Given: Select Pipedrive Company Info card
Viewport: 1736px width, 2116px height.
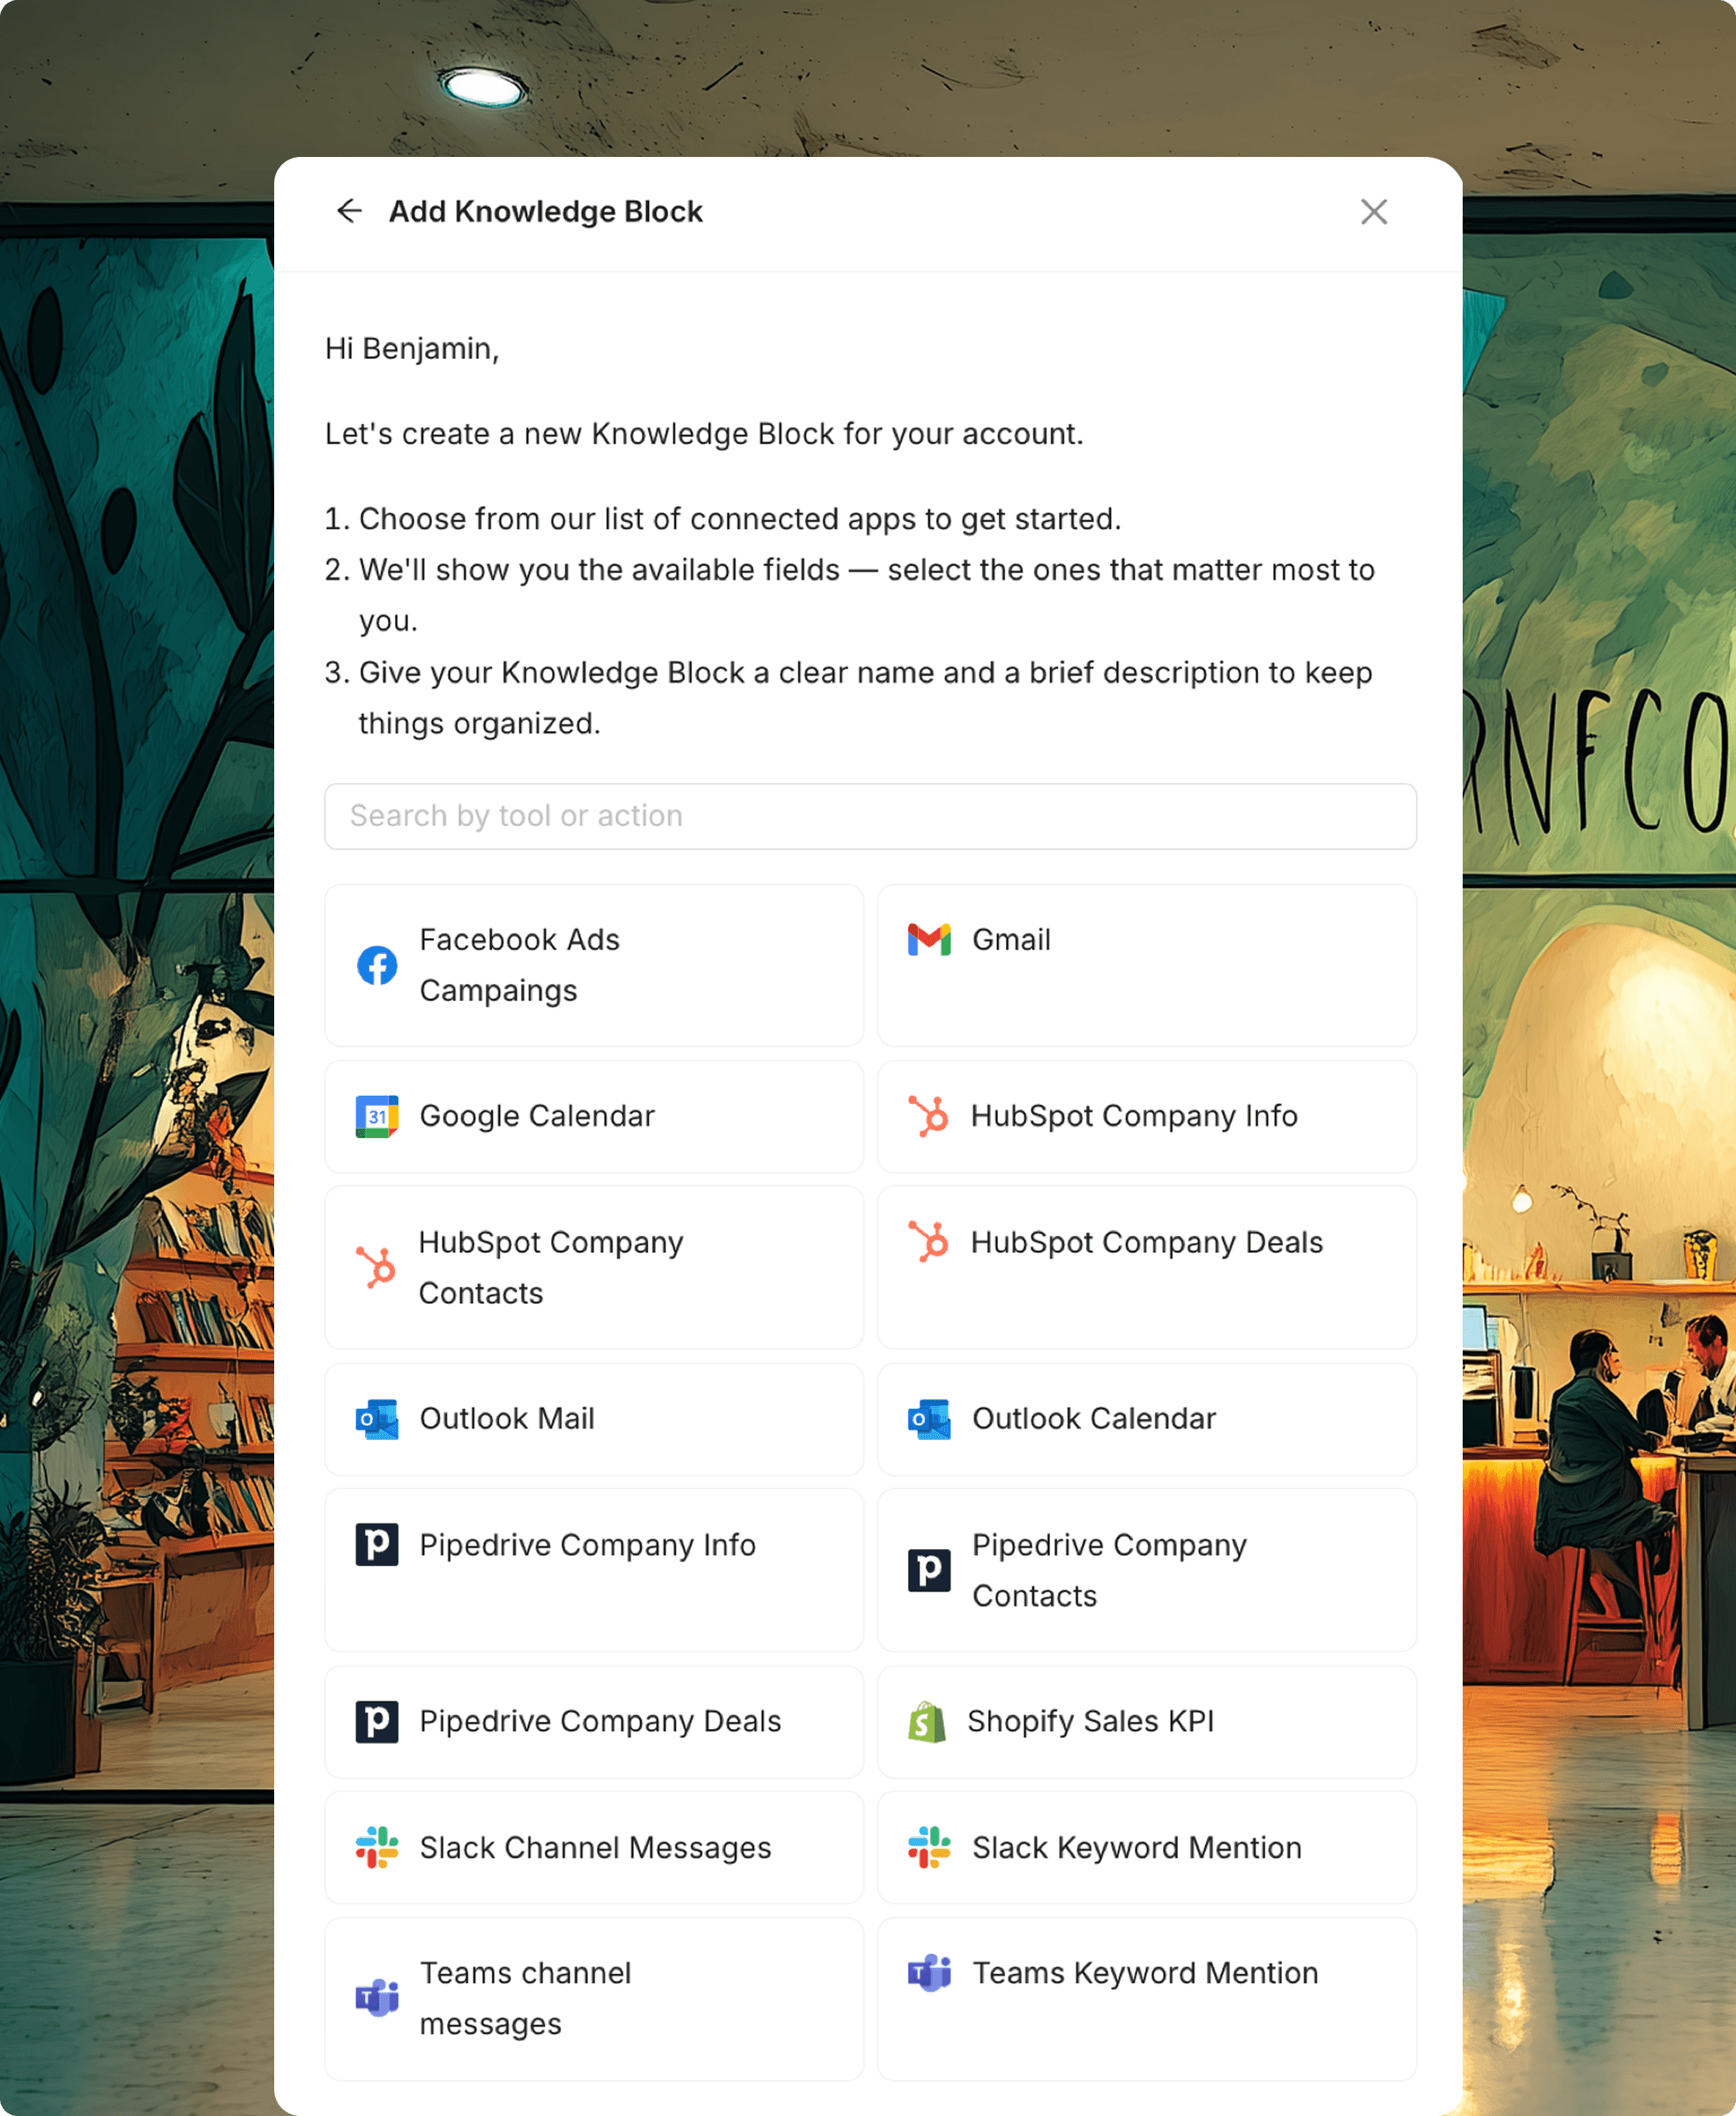Looking at the screenshot, I should (x=594, y=1569).
